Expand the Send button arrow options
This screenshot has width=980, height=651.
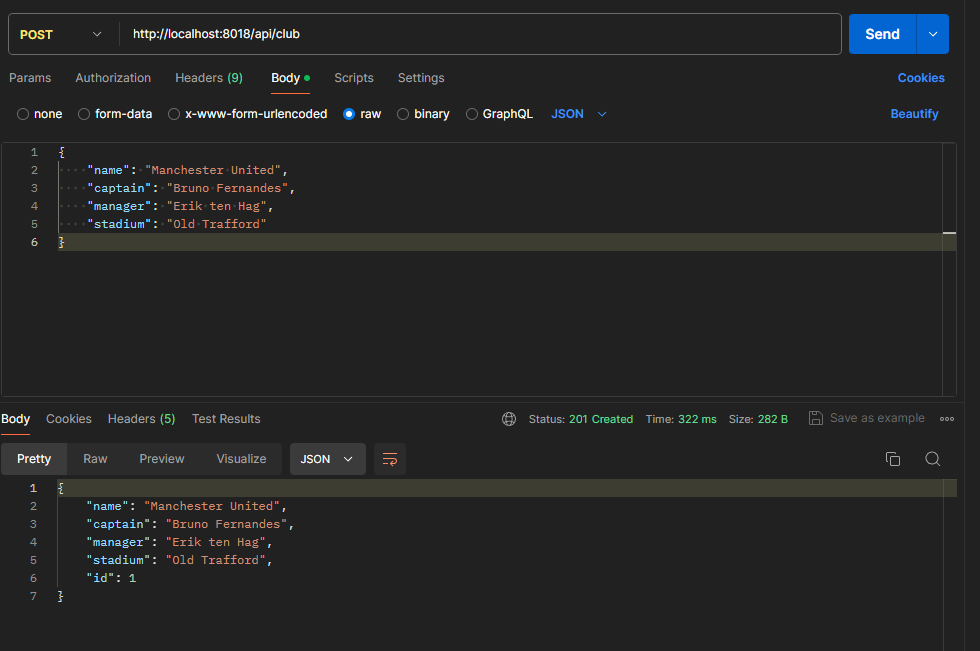932,34
